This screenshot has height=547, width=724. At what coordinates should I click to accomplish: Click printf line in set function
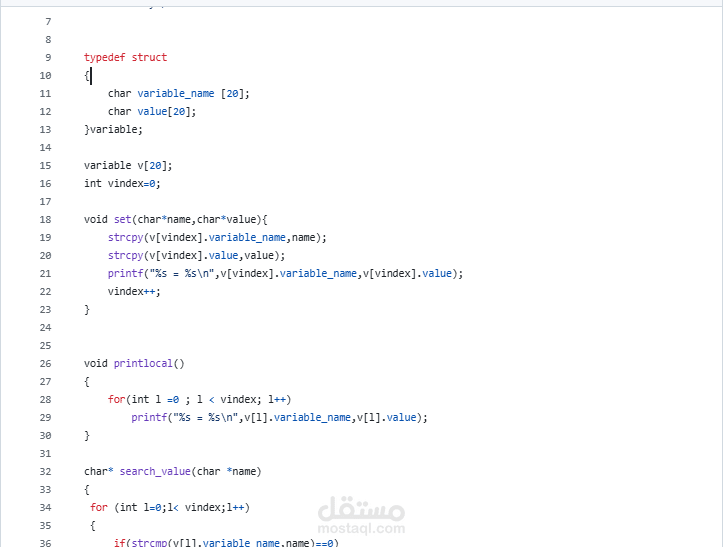[x=285, y=274]
